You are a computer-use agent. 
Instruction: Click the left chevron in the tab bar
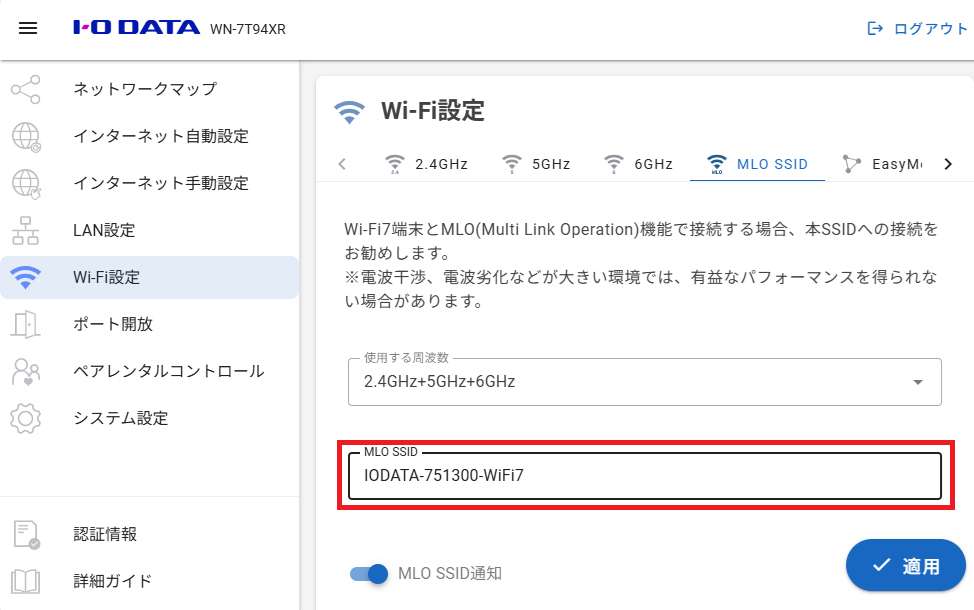click(x=342, y=163)
